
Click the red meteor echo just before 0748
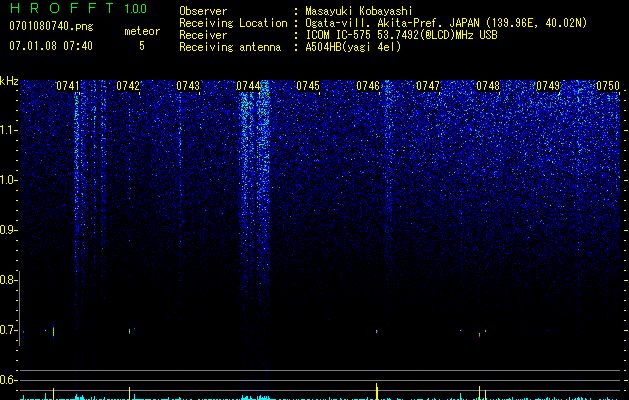(x=479, y=334)
